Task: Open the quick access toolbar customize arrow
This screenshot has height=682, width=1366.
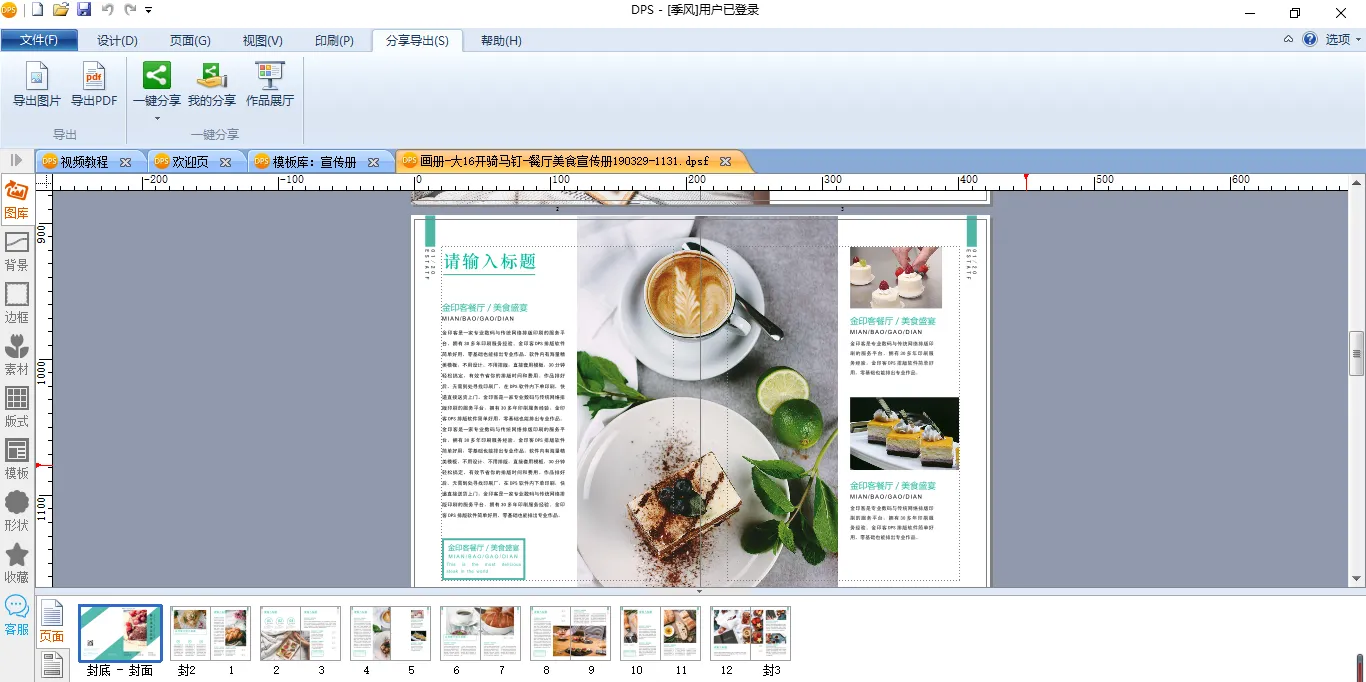Action: [149, 10]
